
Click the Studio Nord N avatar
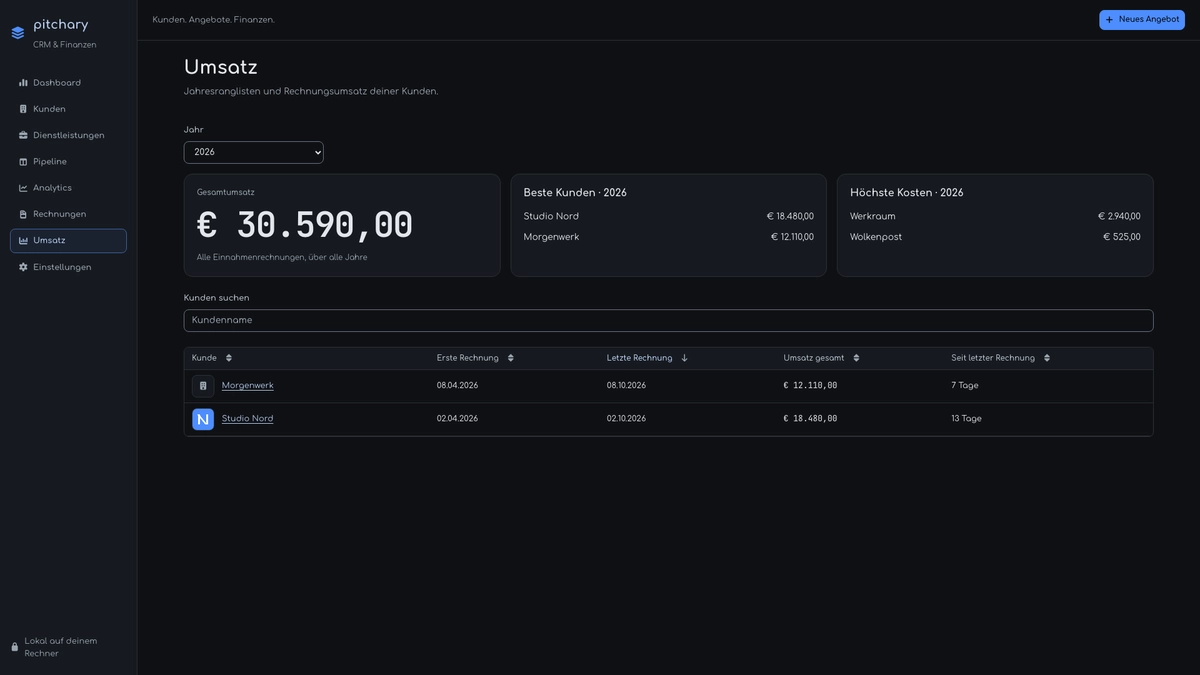coord(203,419)
